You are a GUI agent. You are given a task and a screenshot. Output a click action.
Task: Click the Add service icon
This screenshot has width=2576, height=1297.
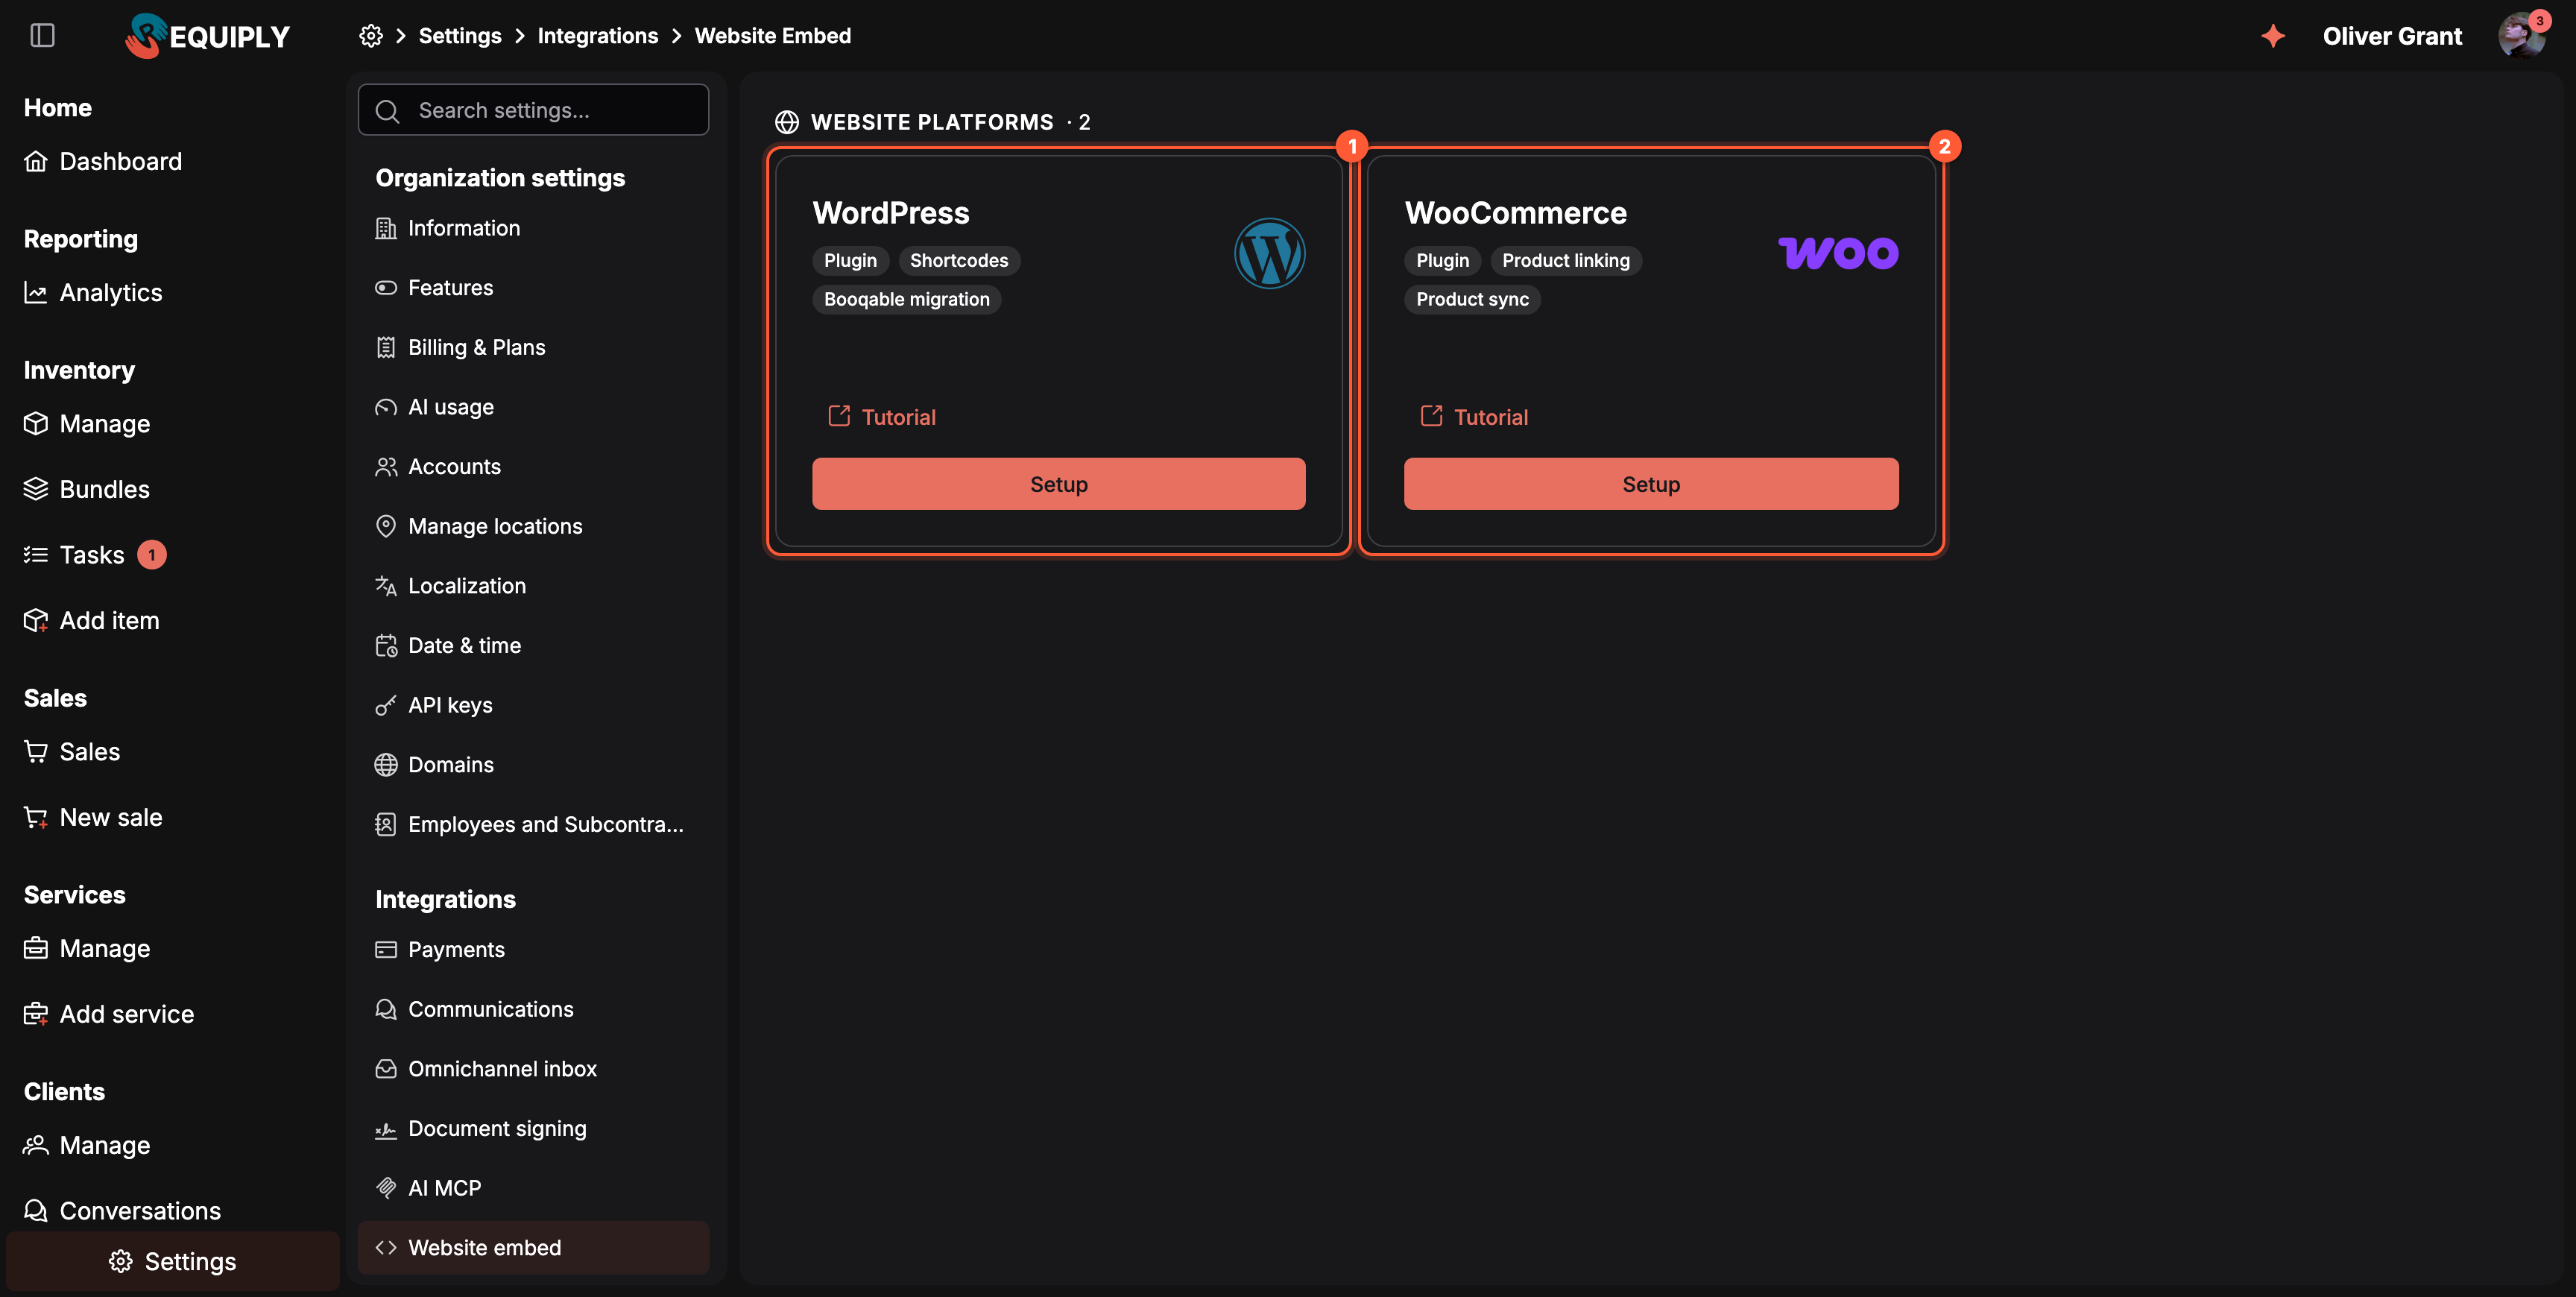point(36,1014)
